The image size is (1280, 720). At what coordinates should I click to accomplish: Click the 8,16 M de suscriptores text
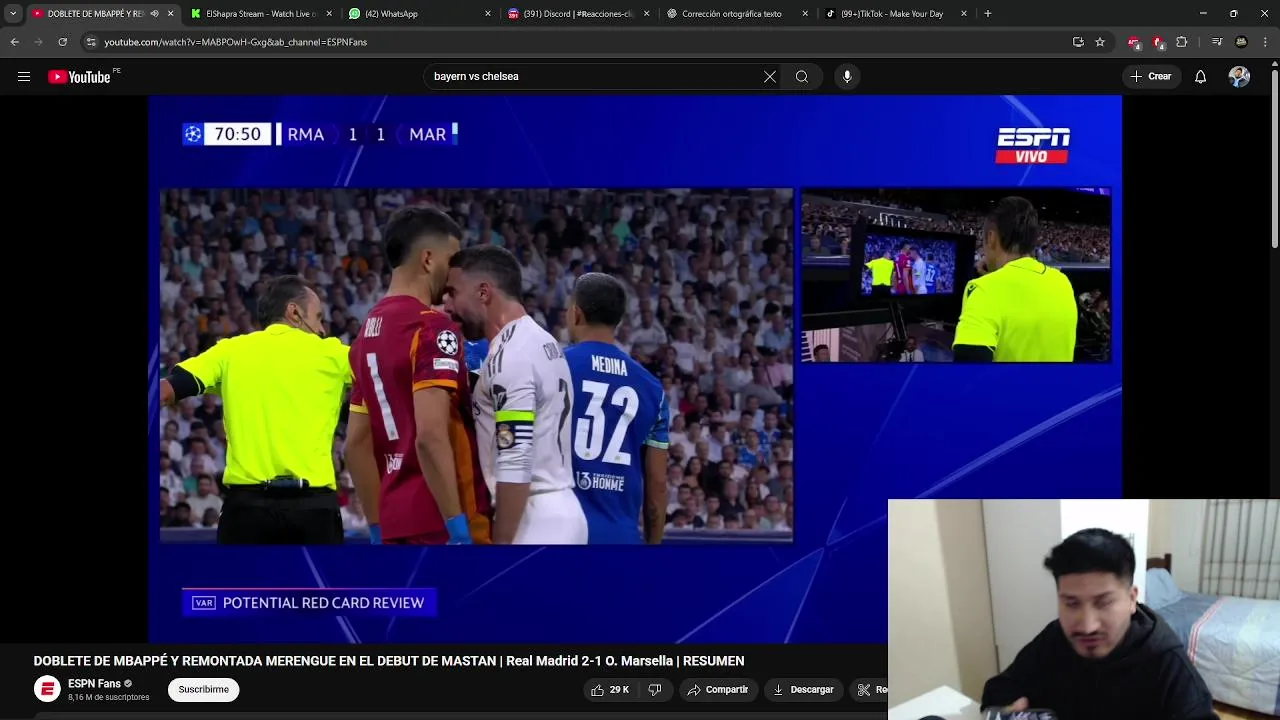pos(108,698)
